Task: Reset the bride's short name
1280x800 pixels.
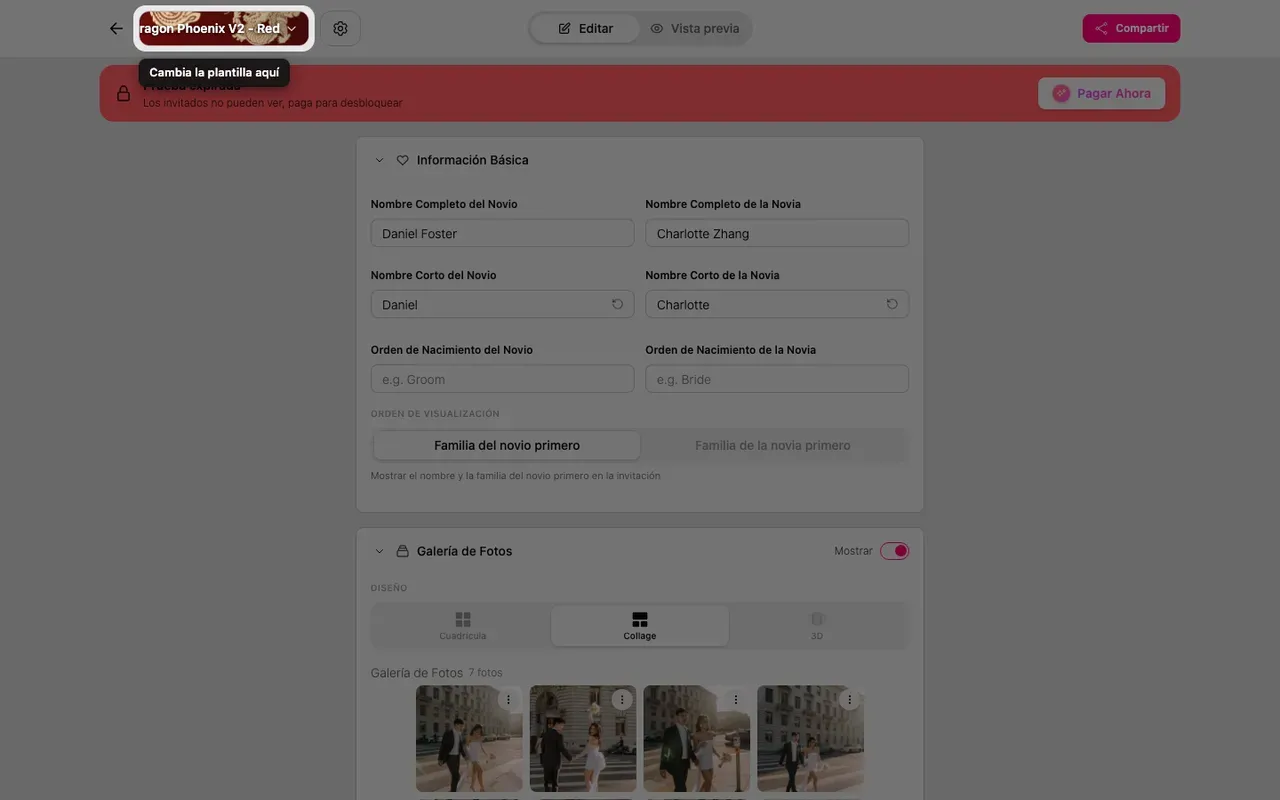Action: click(892, 304)
